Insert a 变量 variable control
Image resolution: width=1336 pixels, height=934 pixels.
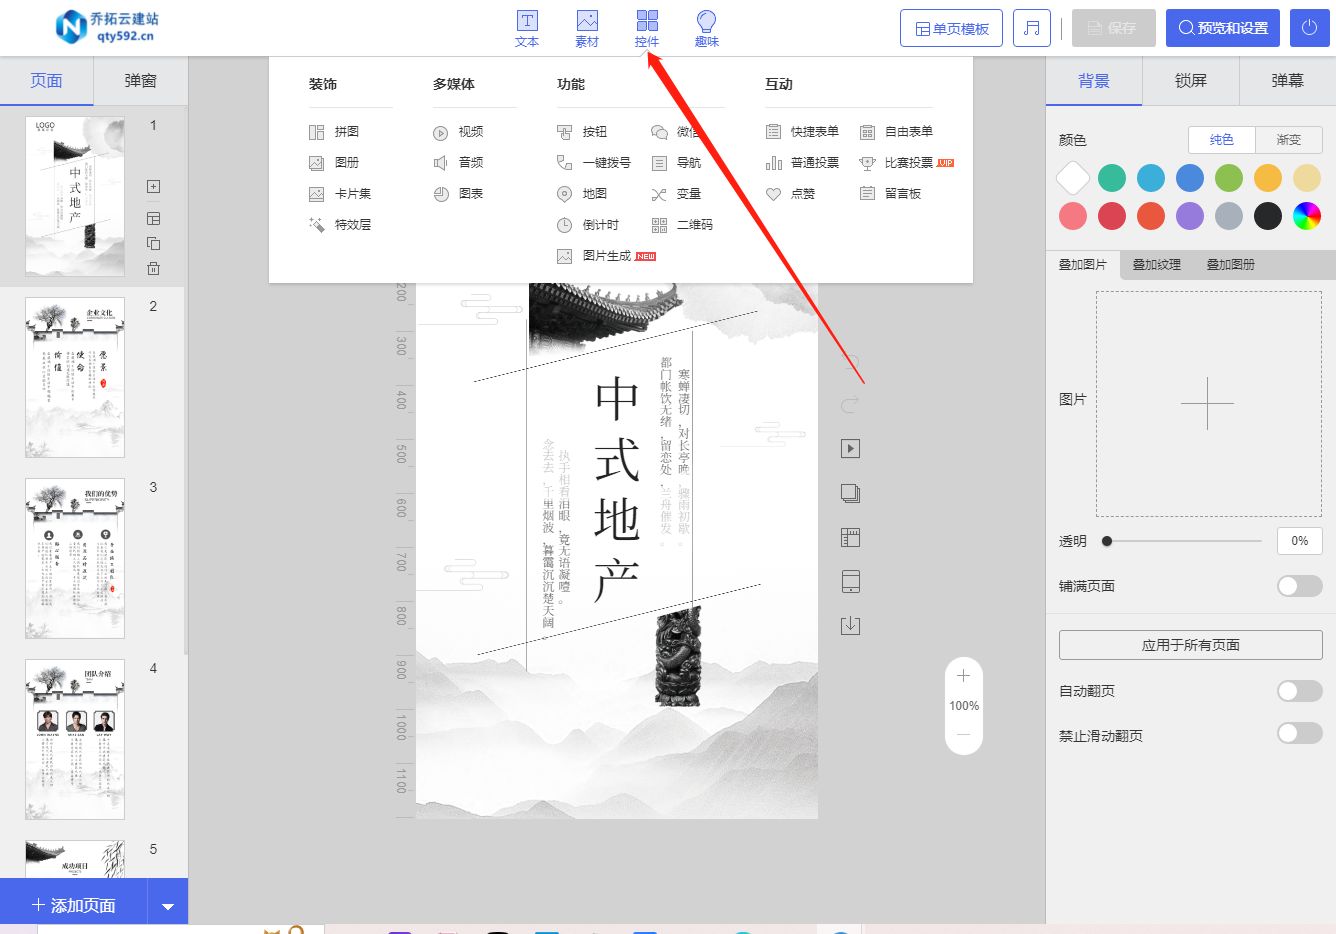pyautogui.click(x=676, y=194)
